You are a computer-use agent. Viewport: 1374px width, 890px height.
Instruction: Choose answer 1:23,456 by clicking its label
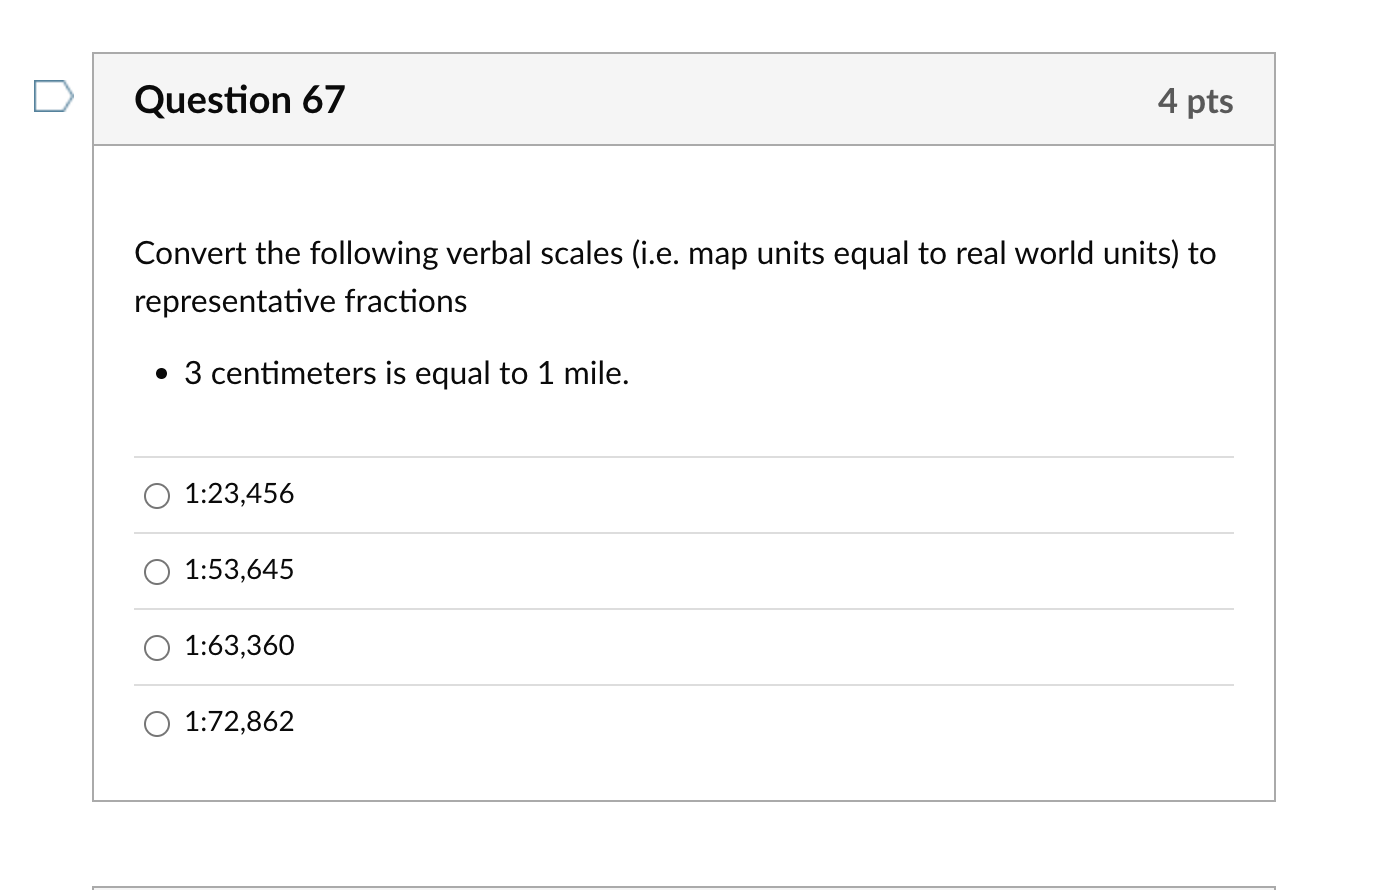point(239,493)
